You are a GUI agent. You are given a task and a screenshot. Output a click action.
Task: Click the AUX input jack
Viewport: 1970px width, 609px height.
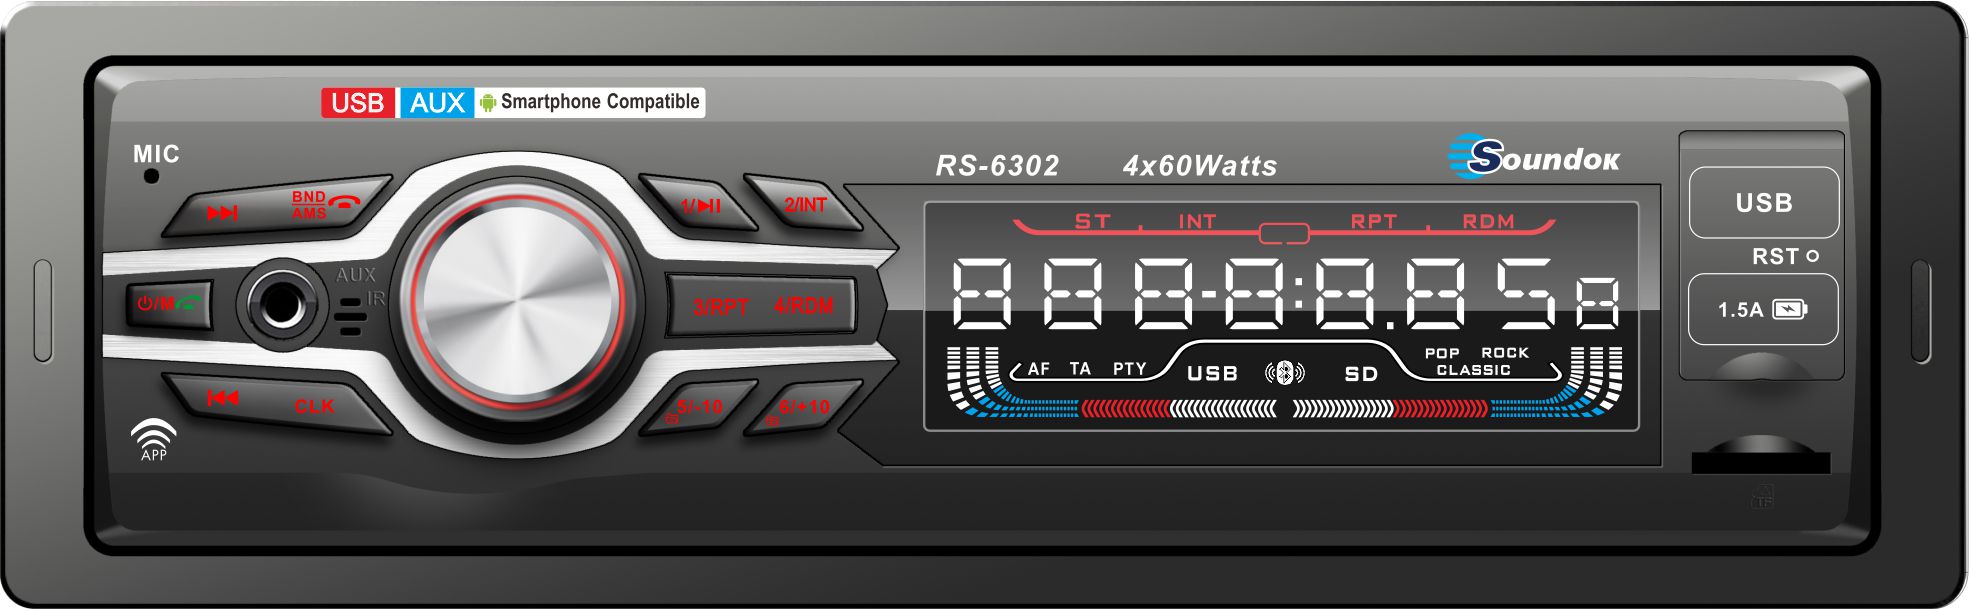click(282, 304)
